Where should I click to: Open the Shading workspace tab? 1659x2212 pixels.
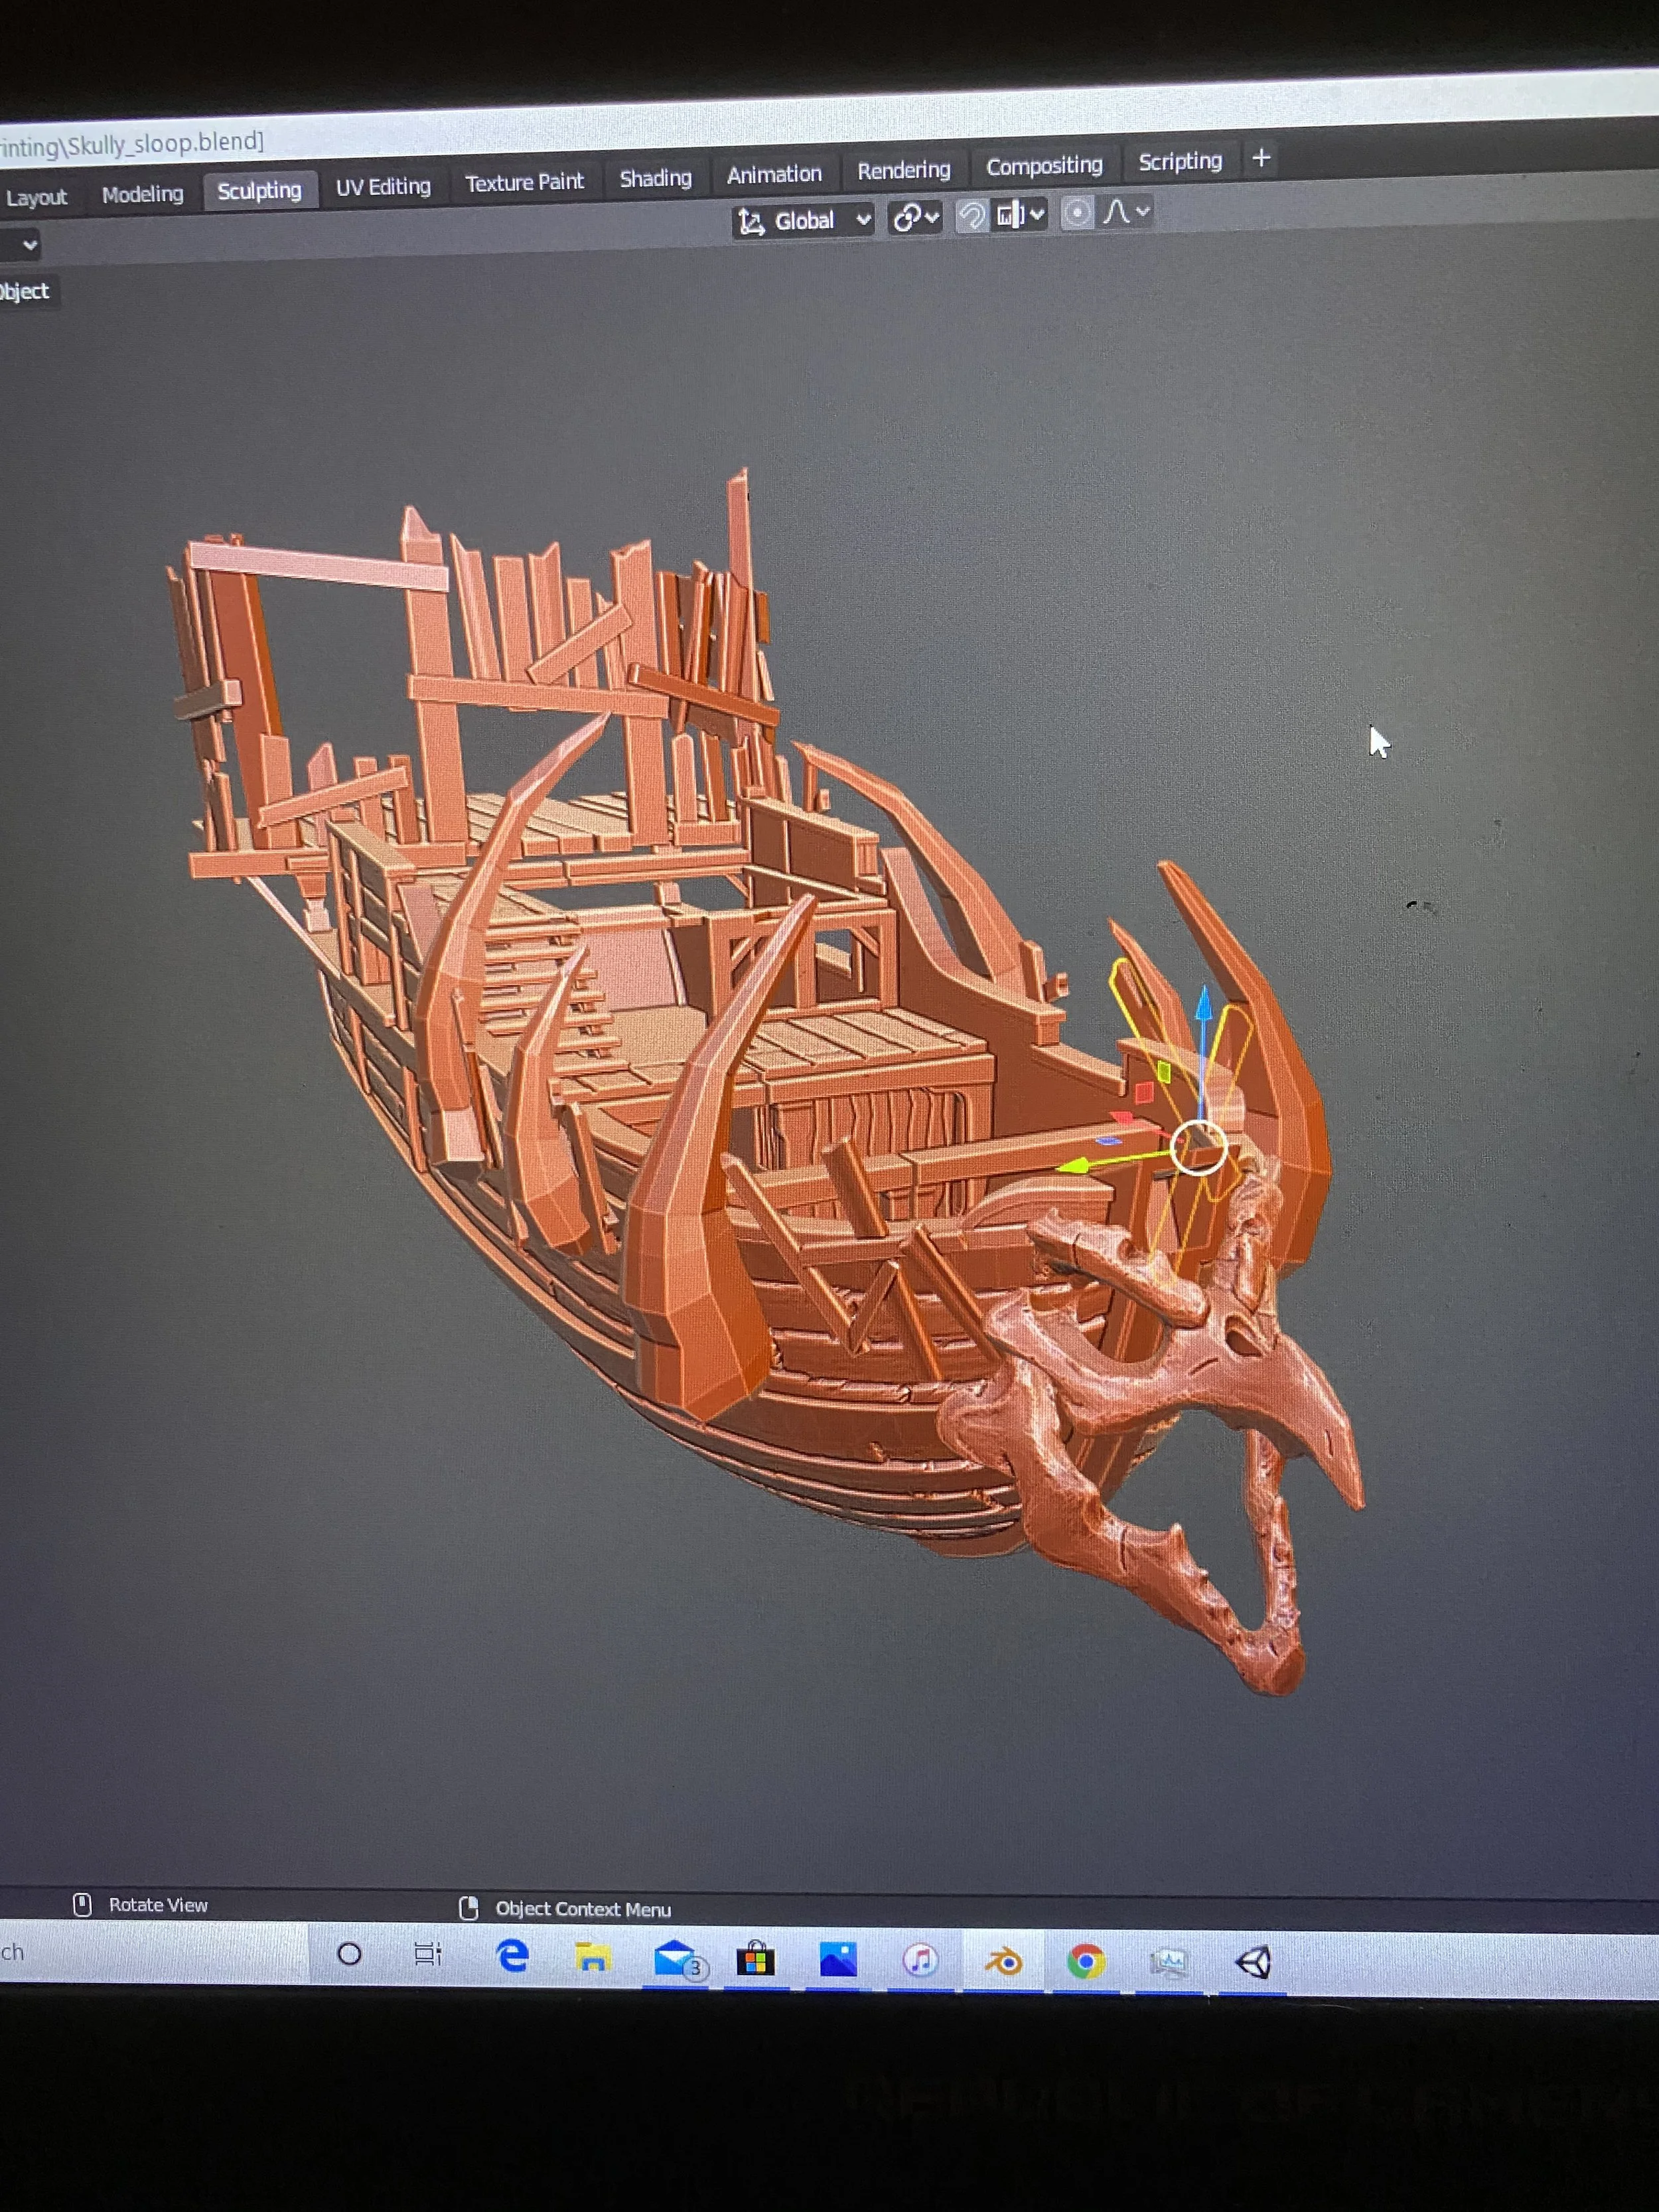[x=655, y=178]
